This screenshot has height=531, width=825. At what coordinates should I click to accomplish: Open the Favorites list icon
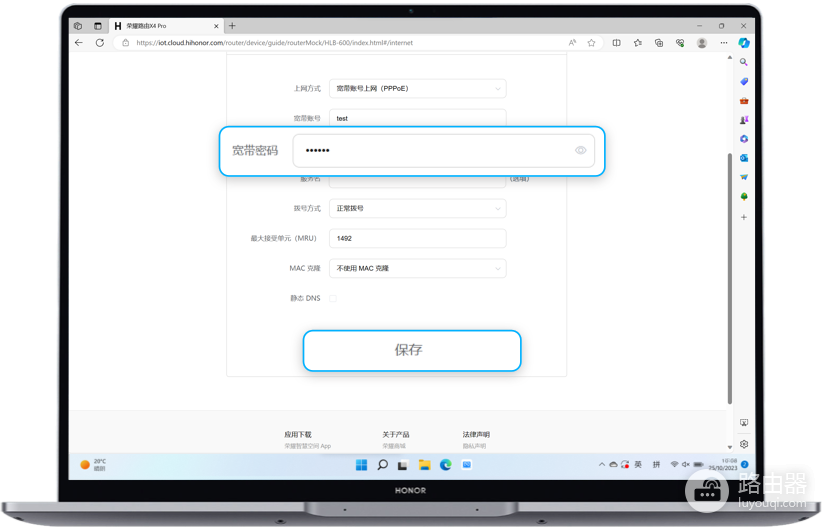coord(638,43)
